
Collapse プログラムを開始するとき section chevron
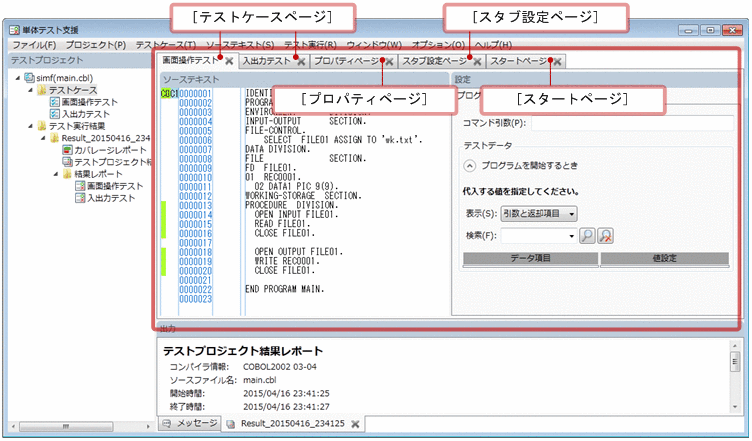coord(470,166)
